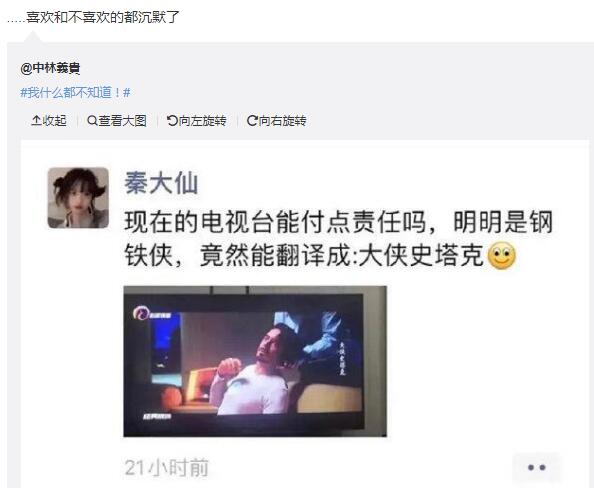594x488 pixels.
Task: Click the 21小时前 timestamp
Action: click(x=167, y=468)
